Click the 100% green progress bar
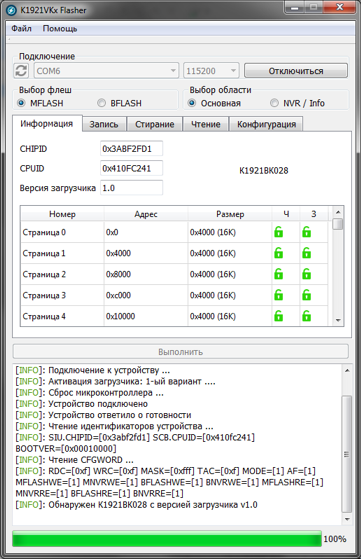The image size is (361, 559). point(167,539)
